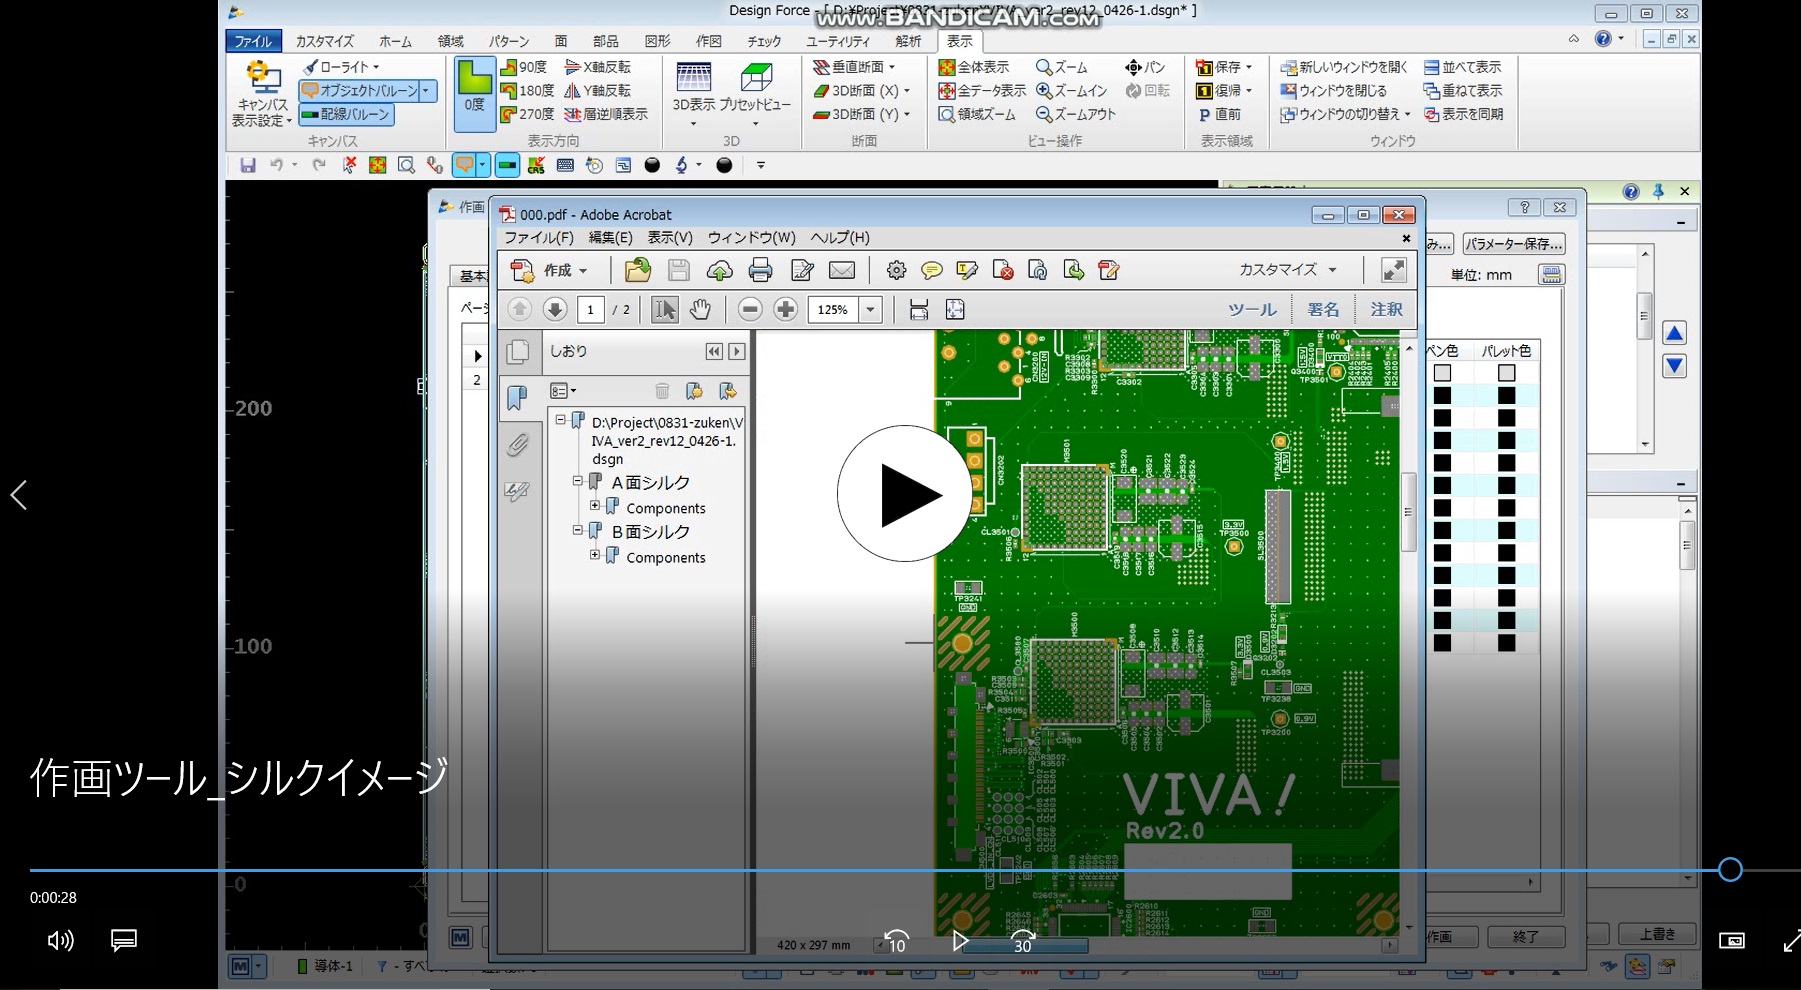The height and width of the screenshot is (990, 1801).
Task: Open the Acrobat settings gear icon
Action: pos(896,270)
